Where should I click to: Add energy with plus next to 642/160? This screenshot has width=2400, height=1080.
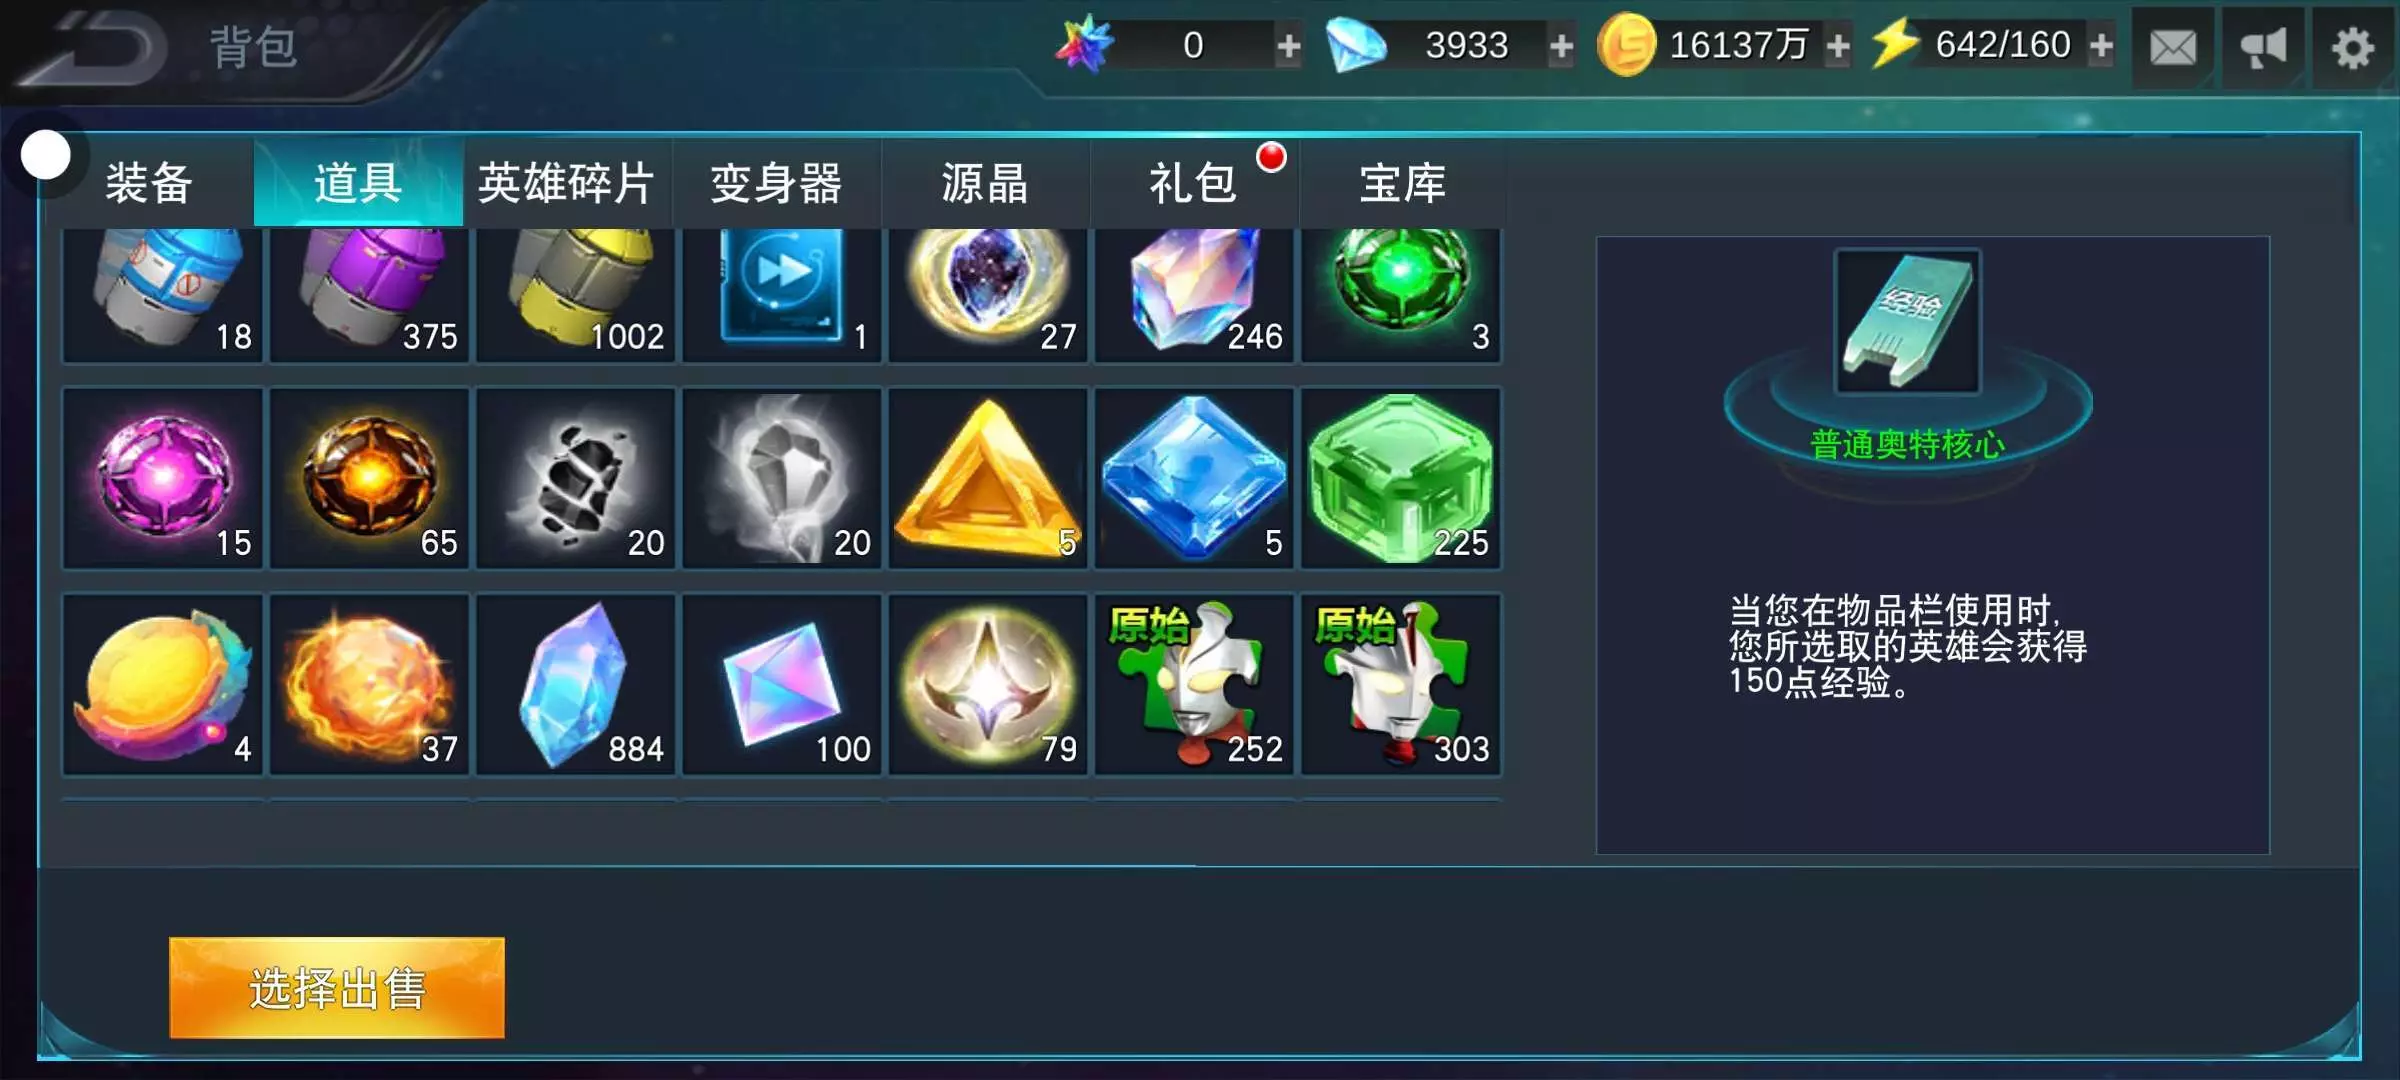[2101, 45]
